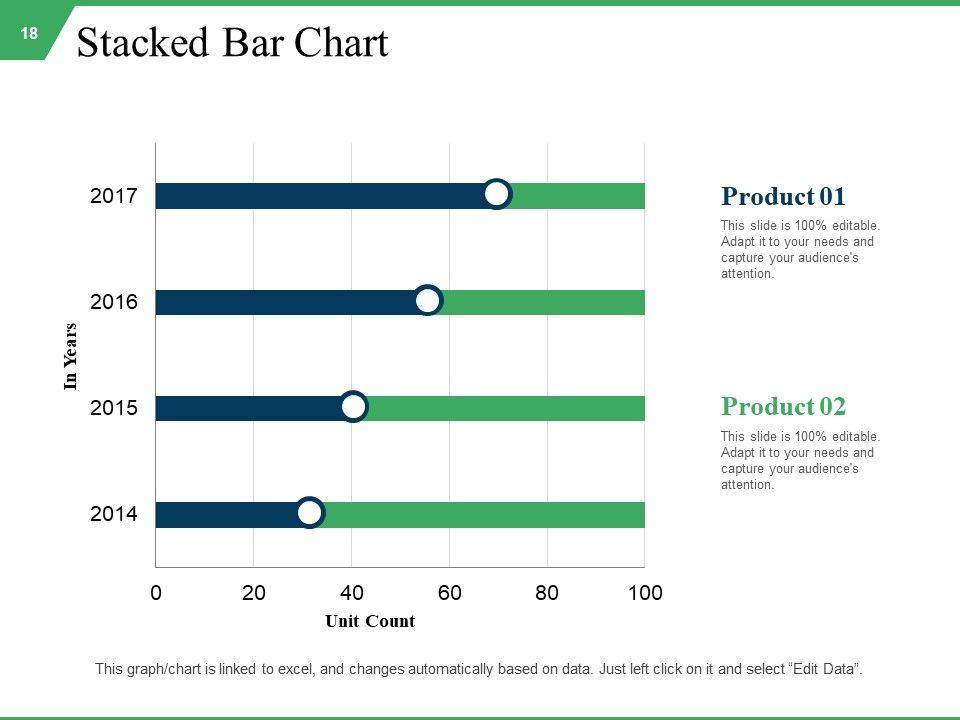Select the description text under Product 02

(800, 461)
